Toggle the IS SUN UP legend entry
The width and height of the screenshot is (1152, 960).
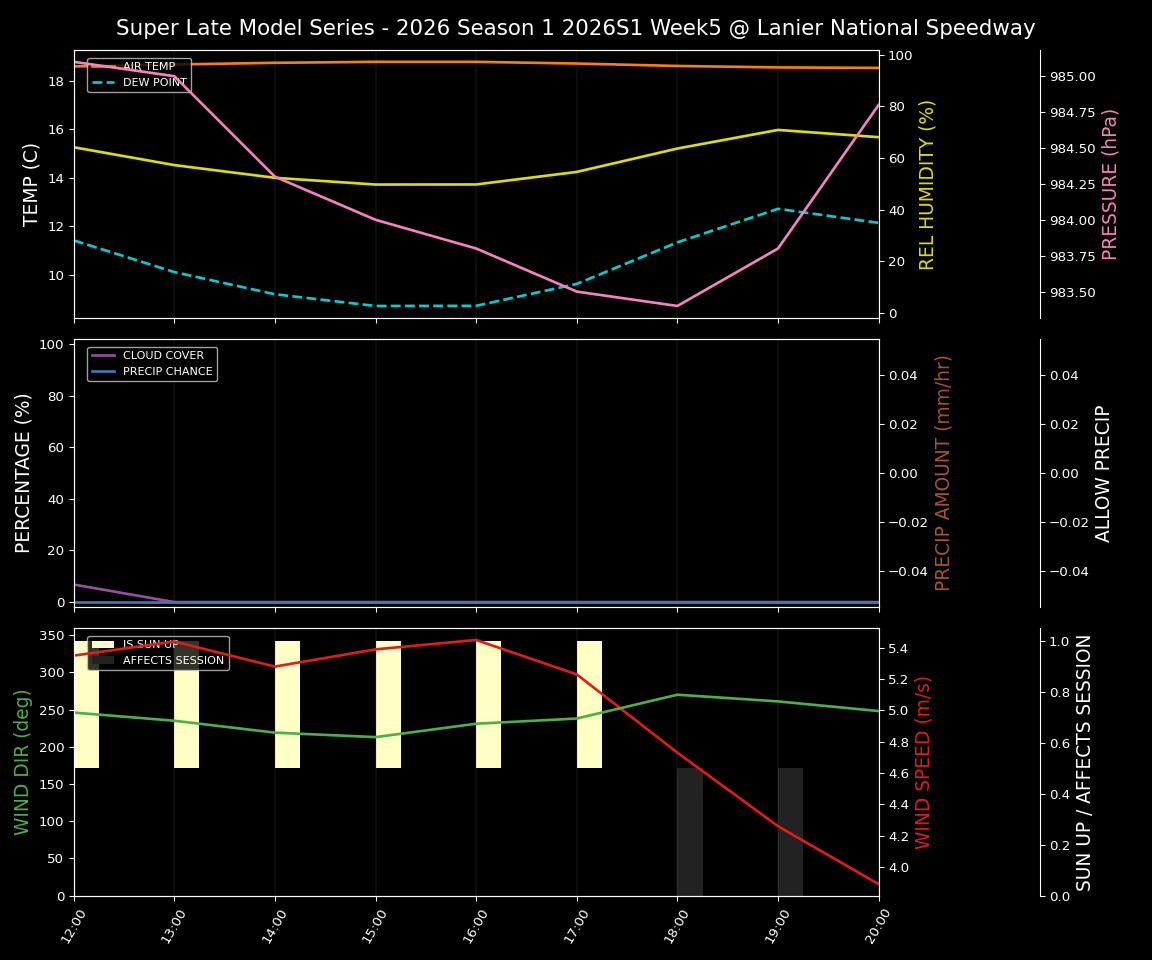tap(152, 644)
